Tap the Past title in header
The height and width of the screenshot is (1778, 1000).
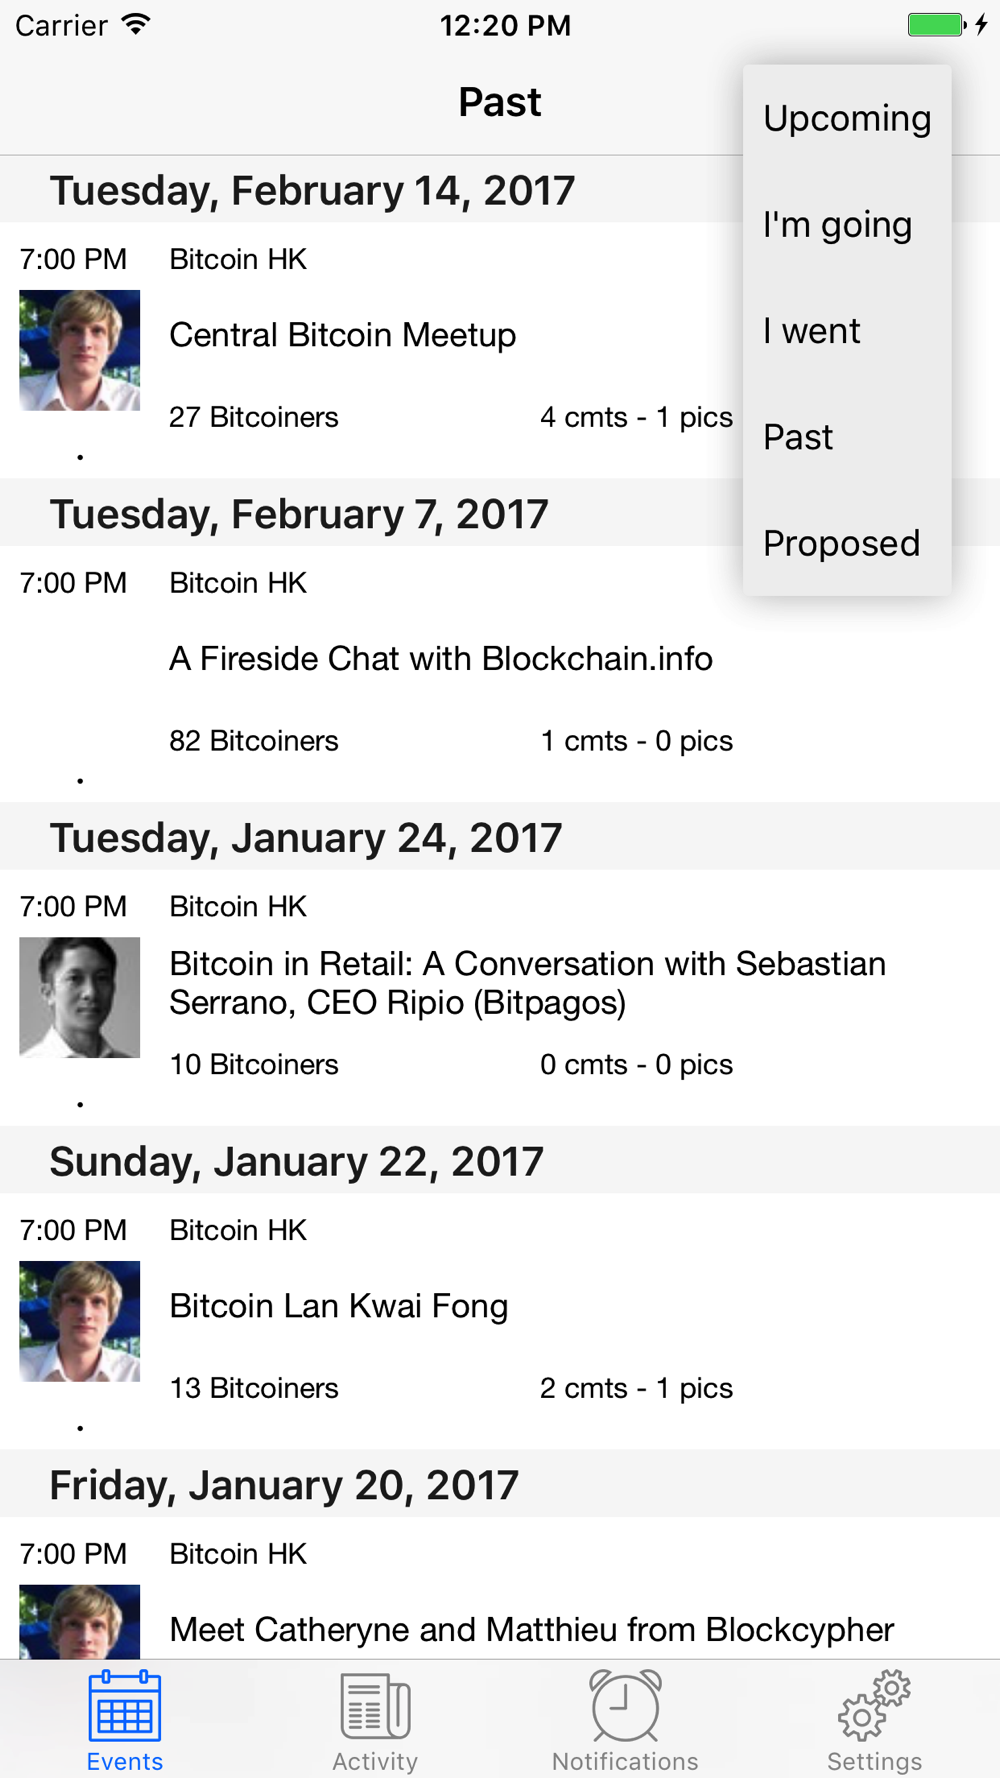(500, 102)
